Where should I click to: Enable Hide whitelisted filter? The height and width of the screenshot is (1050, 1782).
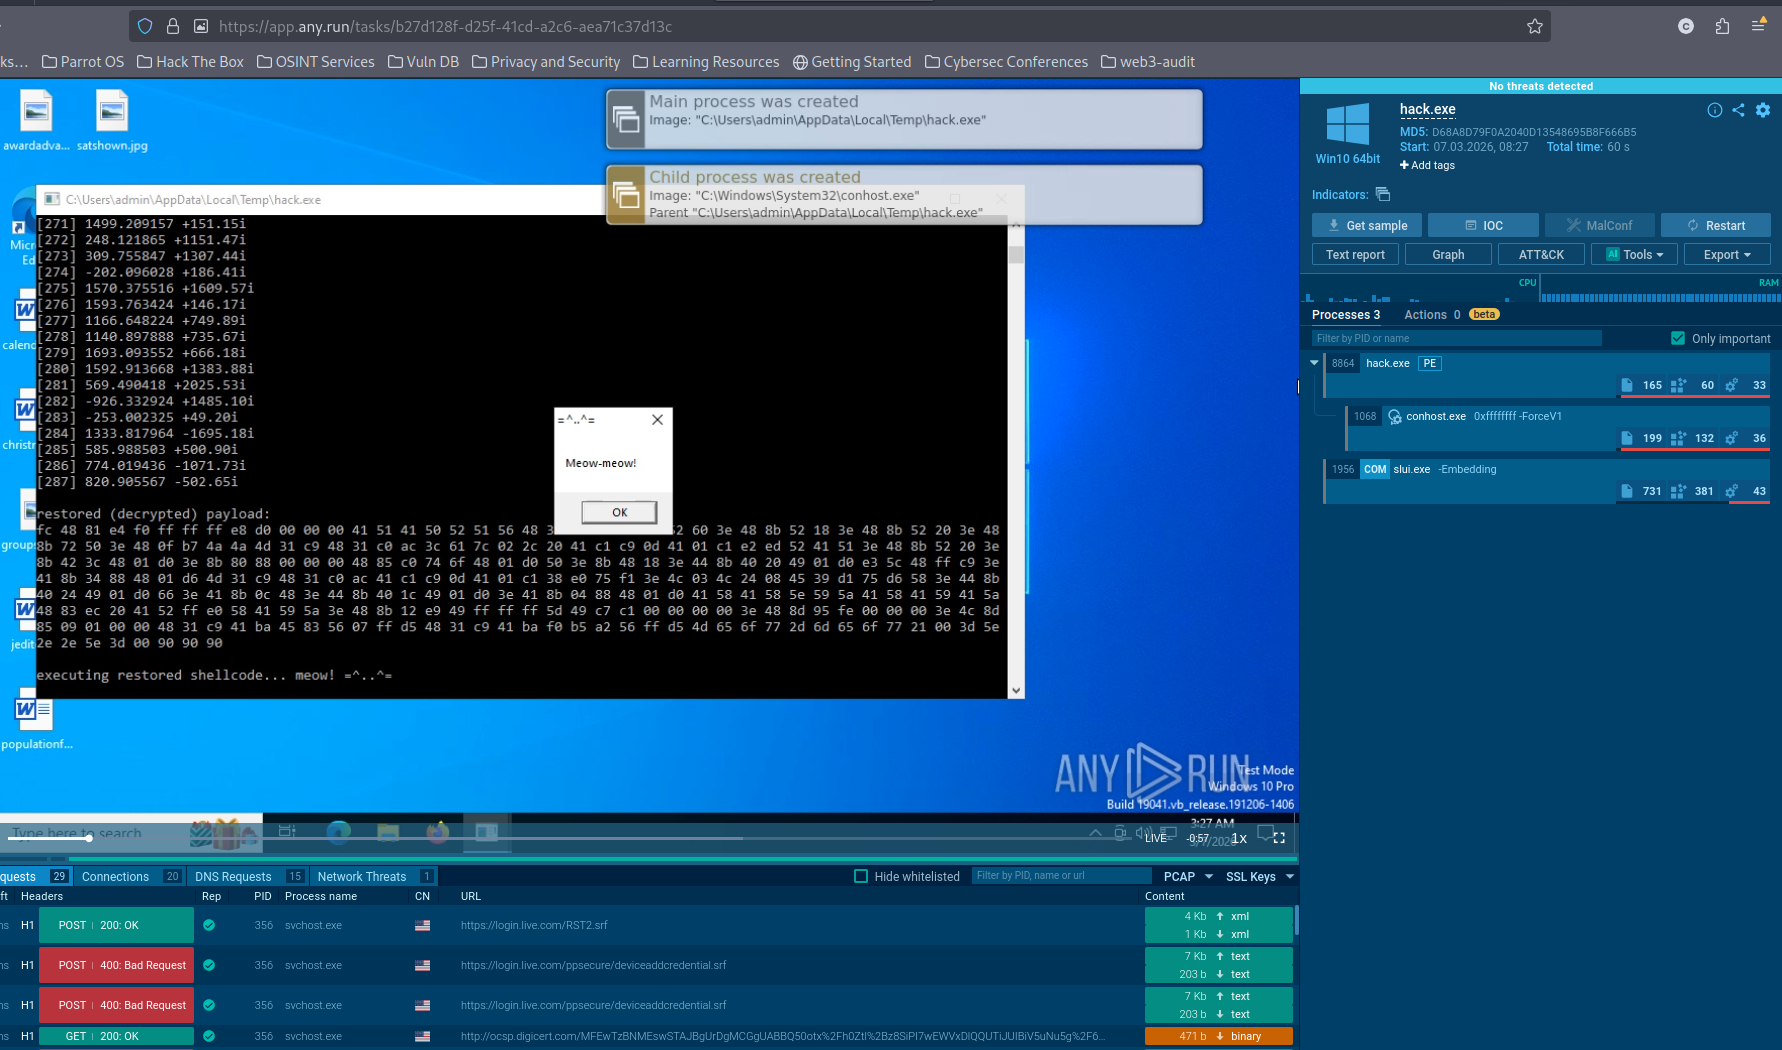click(860, 876)
